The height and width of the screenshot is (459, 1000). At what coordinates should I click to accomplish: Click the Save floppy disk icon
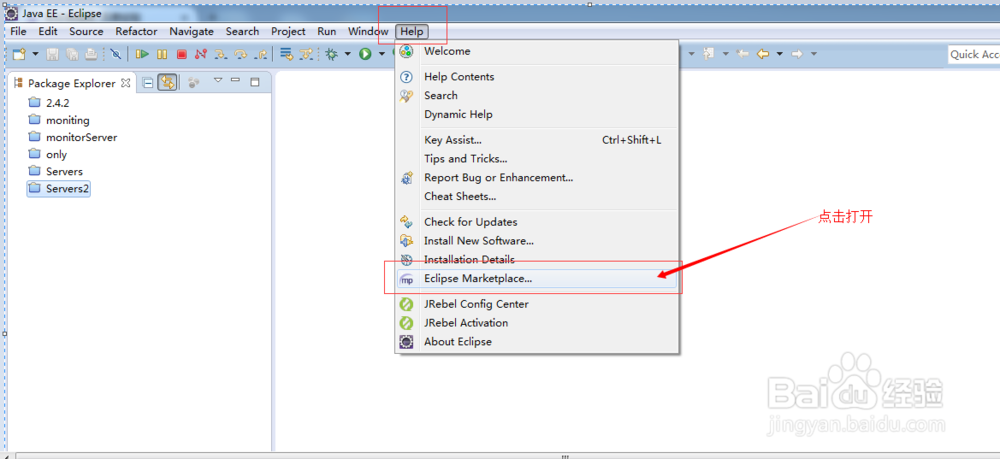[52, 54]
